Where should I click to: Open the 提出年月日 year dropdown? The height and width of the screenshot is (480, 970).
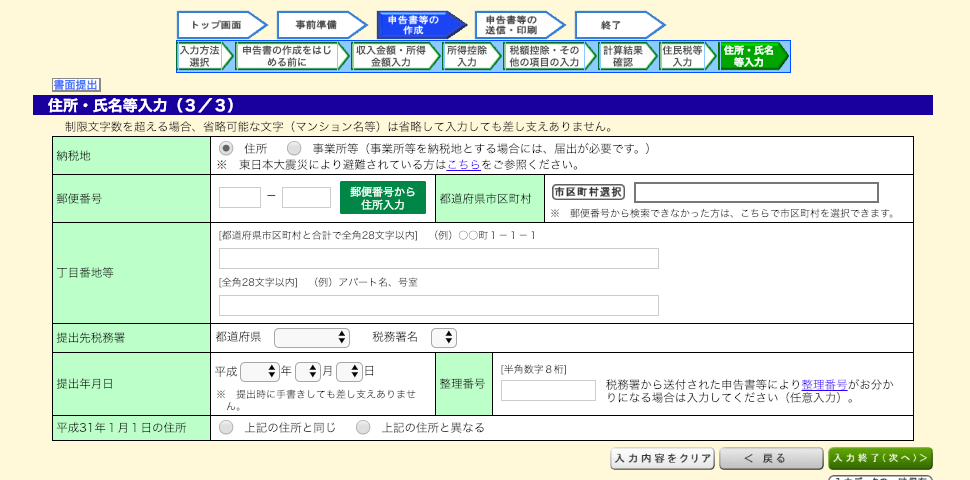pos(260,371)
